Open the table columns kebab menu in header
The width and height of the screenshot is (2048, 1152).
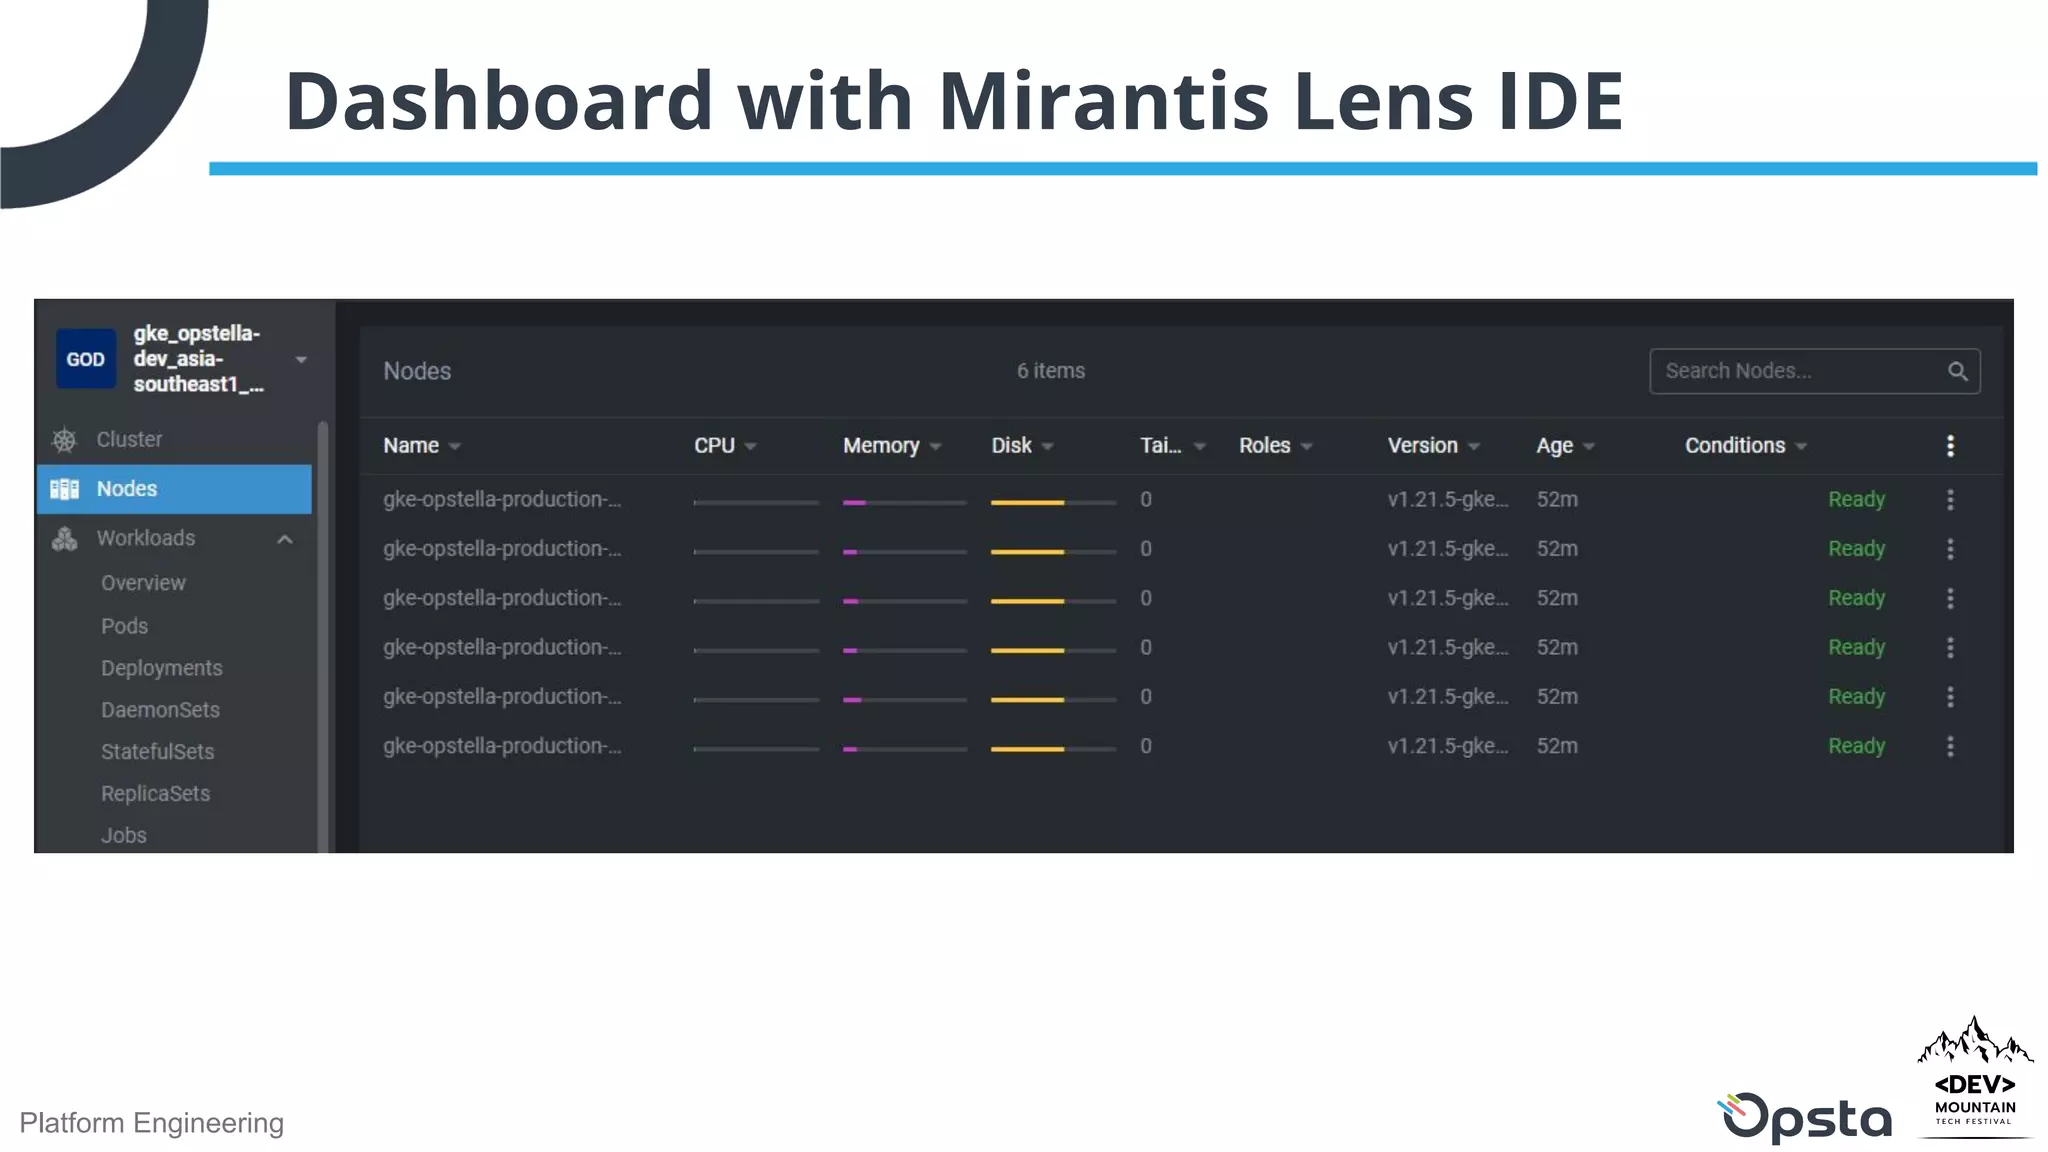click(x=1950, y=446)
